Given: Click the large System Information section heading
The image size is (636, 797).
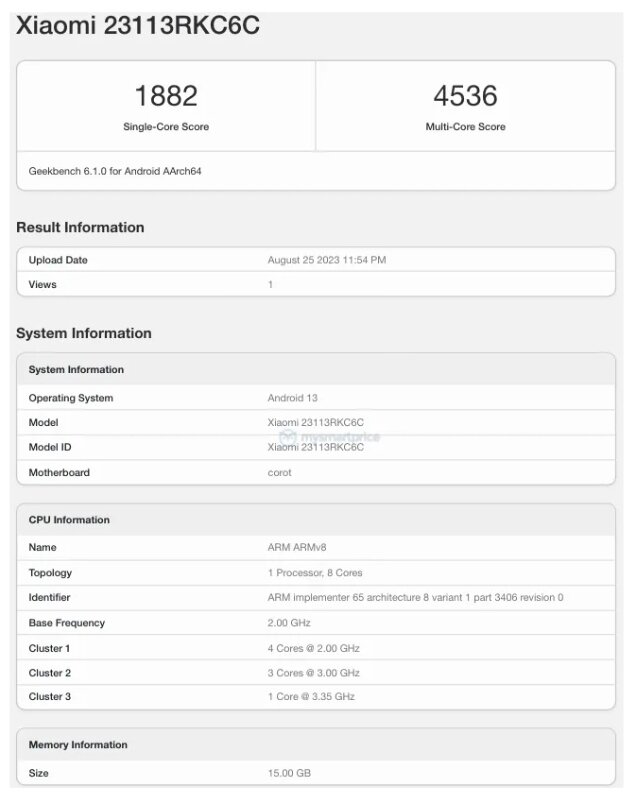Looking at the screenshot, I should point(84,333).
